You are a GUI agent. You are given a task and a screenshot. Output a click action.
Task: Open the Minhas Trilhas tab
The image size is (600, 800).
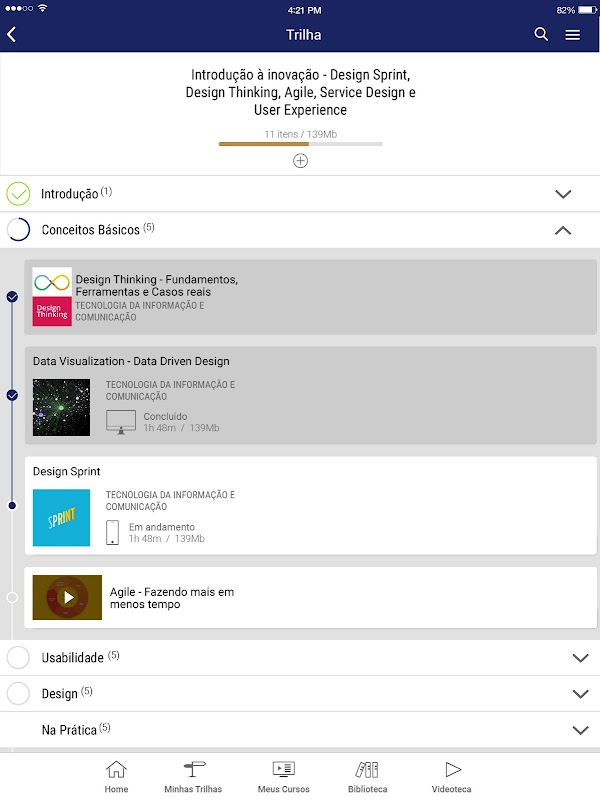point(193,776)
